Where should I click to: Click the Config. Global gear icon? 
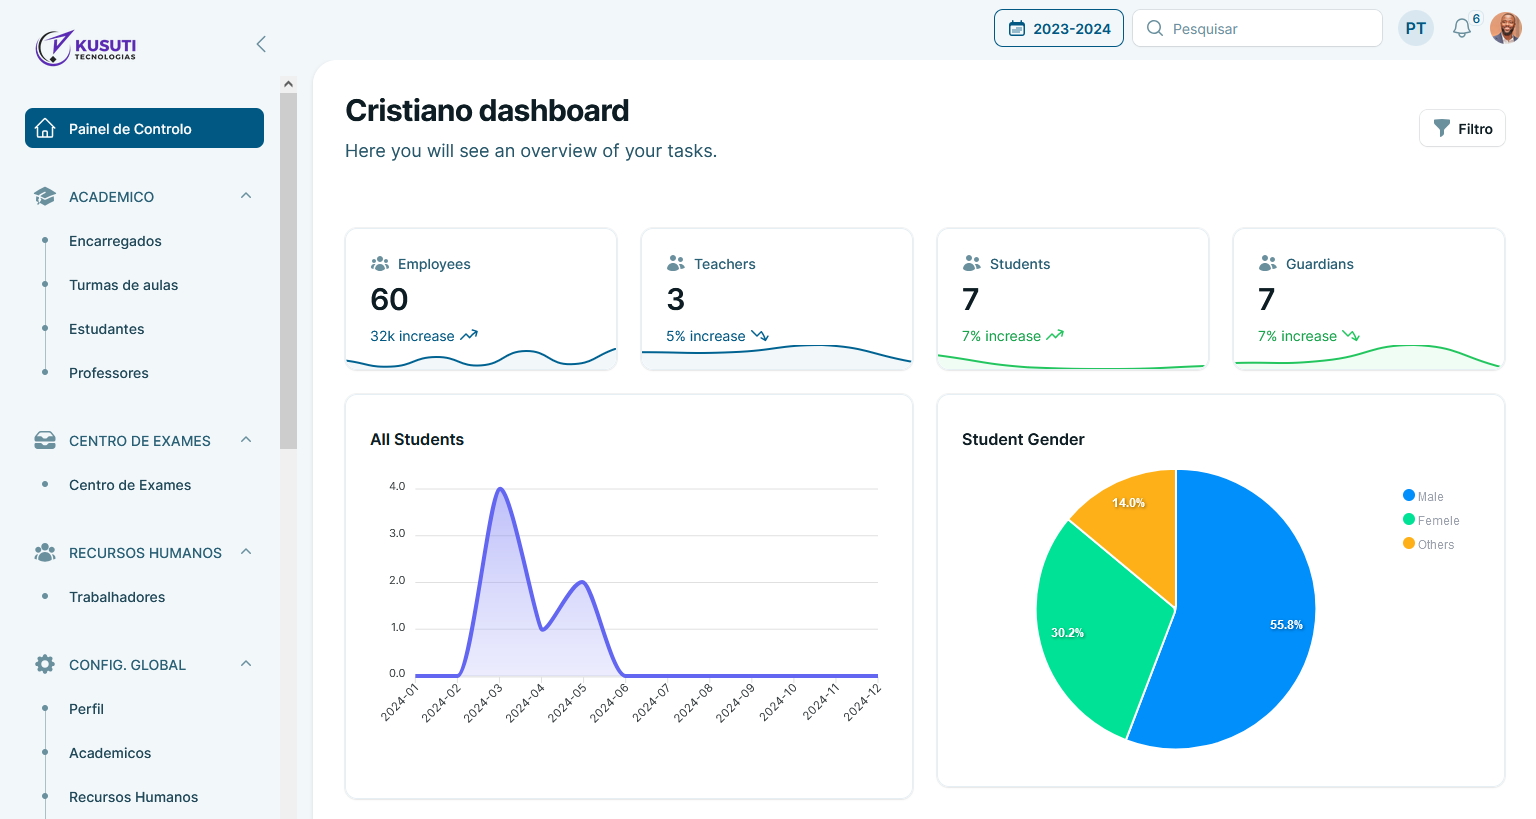point(45,665)
